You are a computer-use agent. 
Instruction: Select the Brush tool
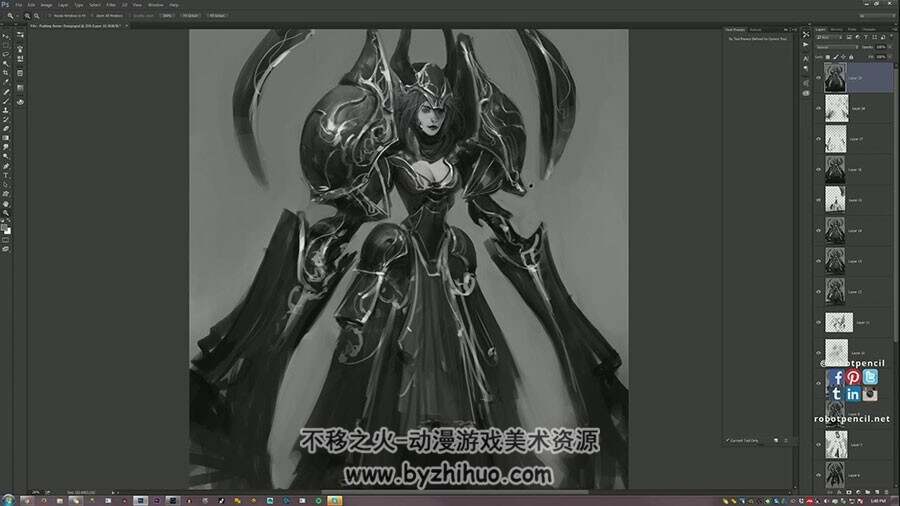click(6, 101)
